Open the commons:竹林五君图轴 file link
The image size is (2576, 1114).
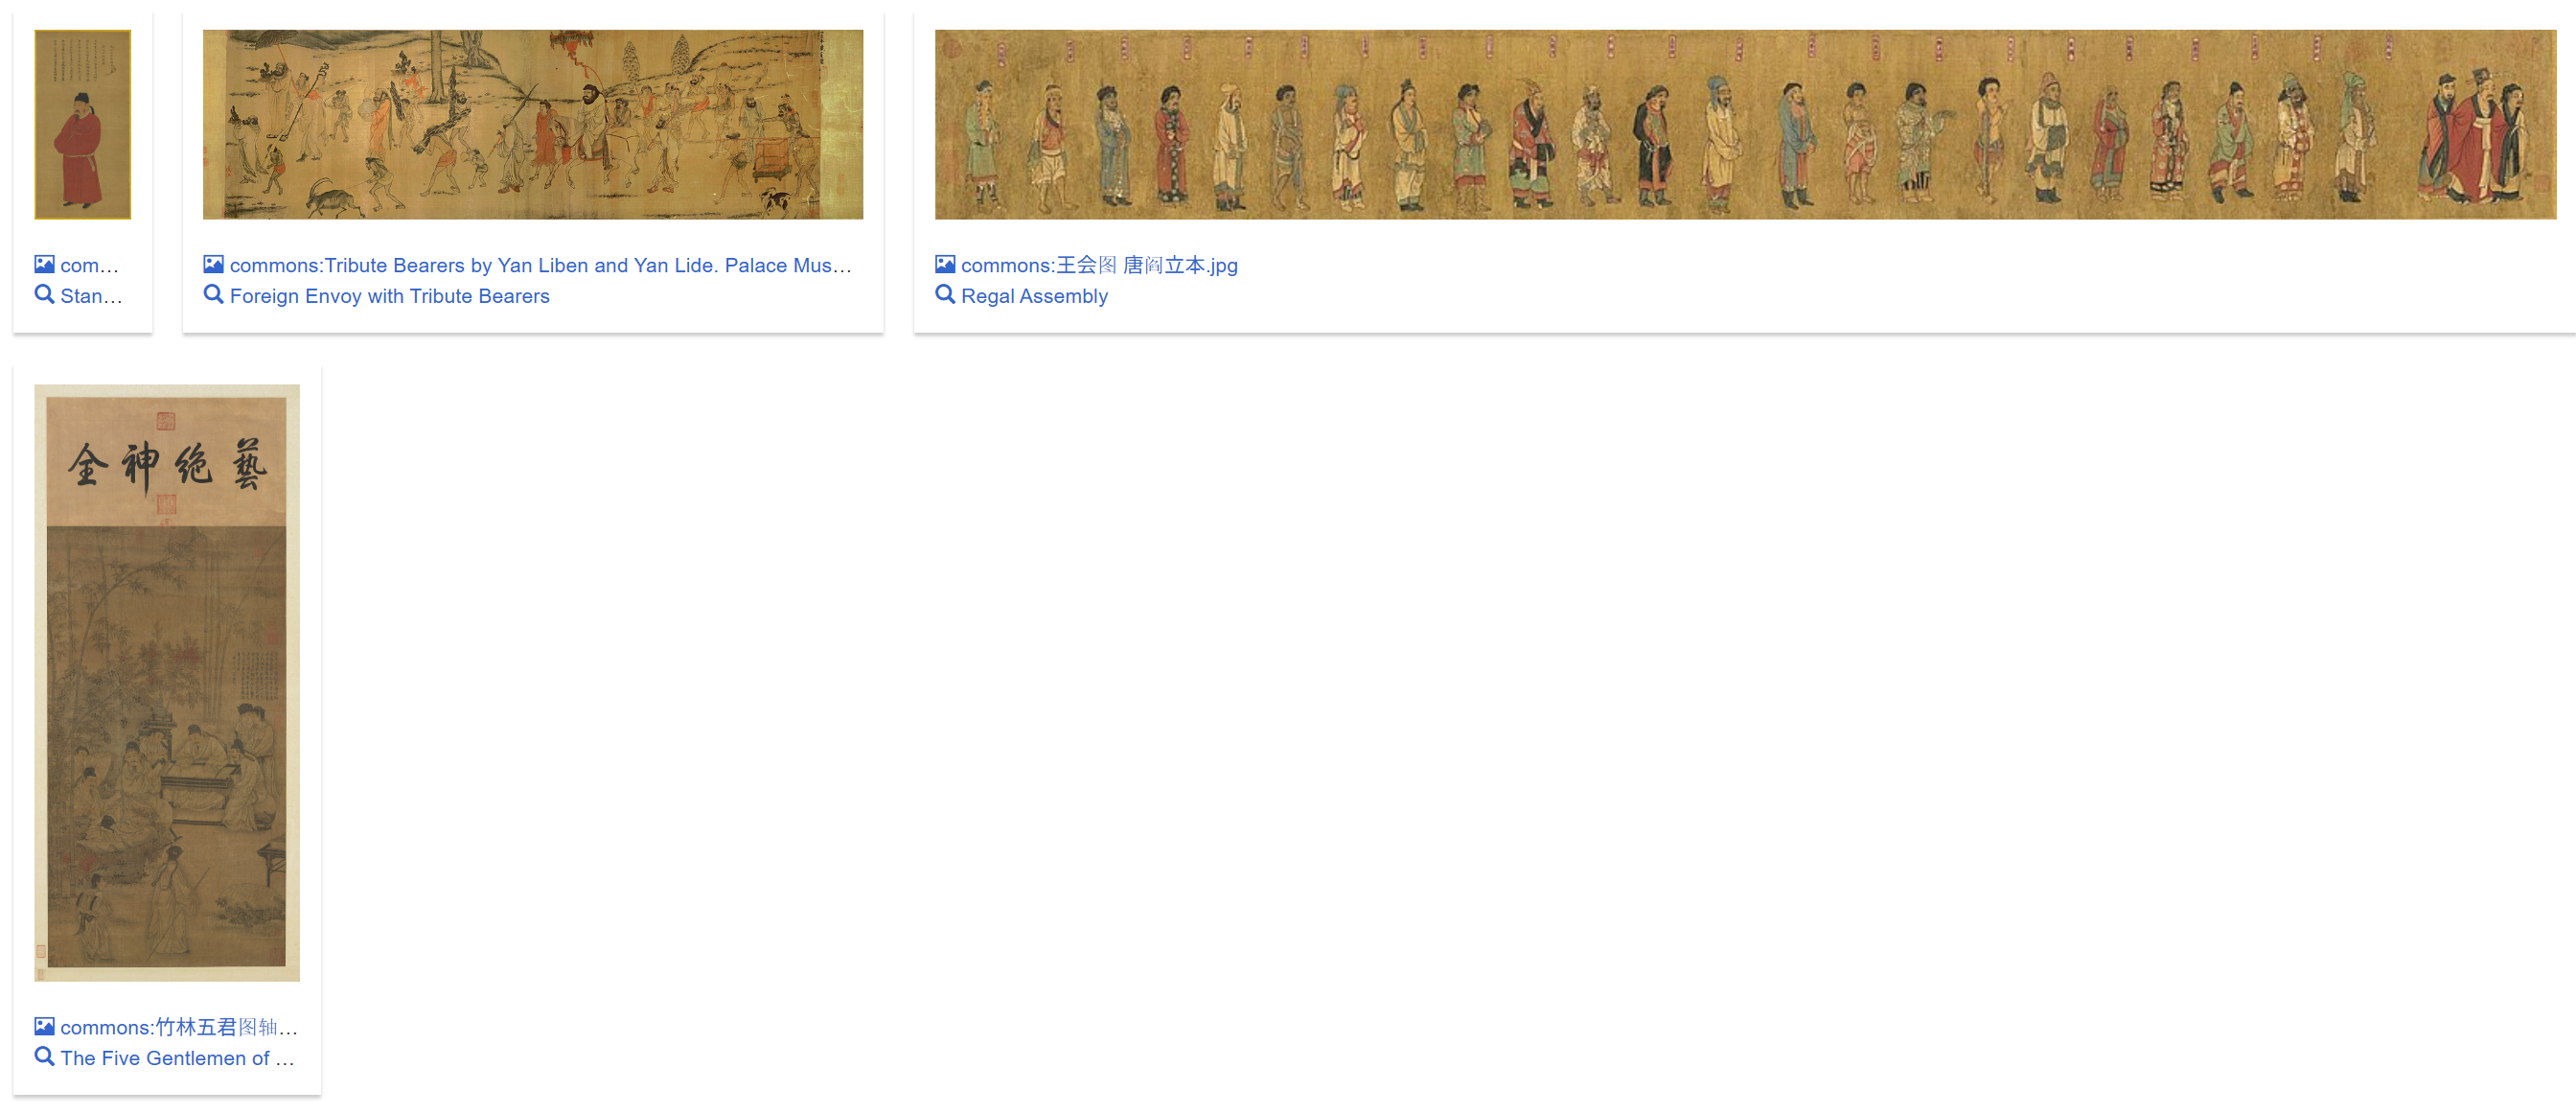(178, 1027)
